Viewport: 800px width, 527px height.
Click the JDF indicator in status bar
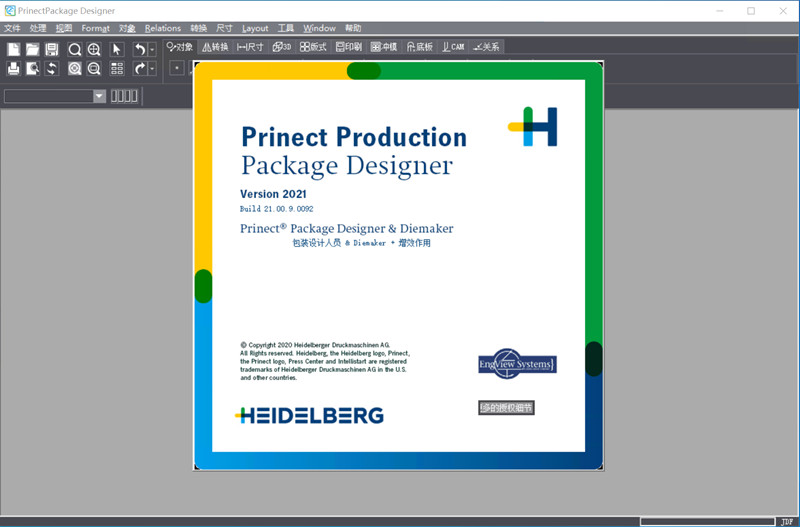(x=787, y=522)
